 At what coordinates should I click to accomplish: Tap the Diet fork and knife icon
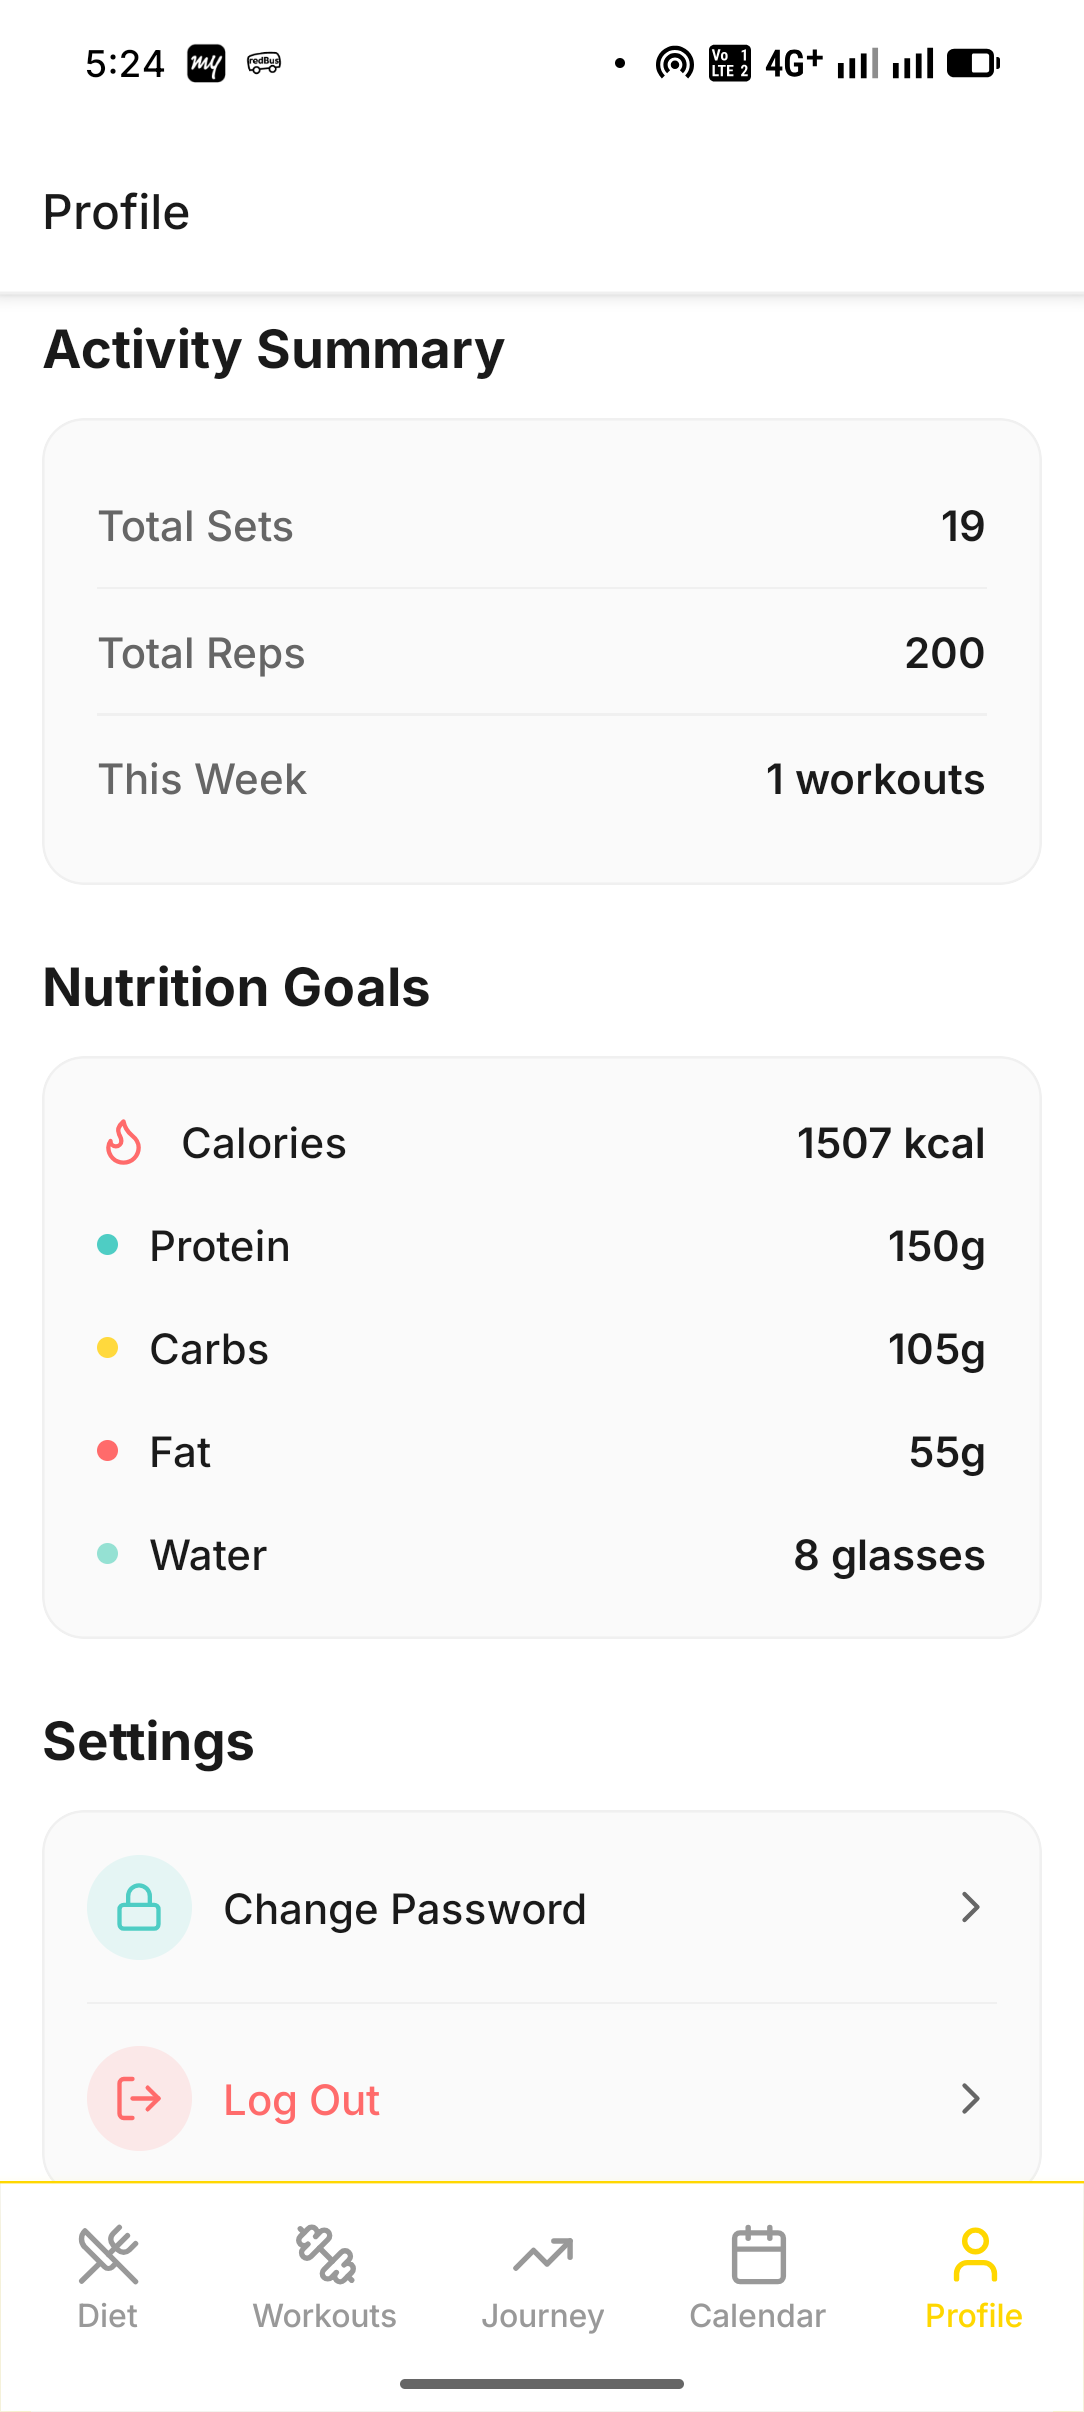(x=108, y=2254)
